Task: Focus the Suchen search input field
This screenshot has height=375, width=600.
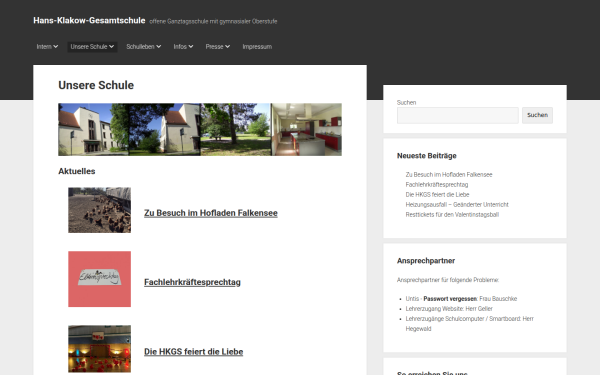Action: click(458, 115)
